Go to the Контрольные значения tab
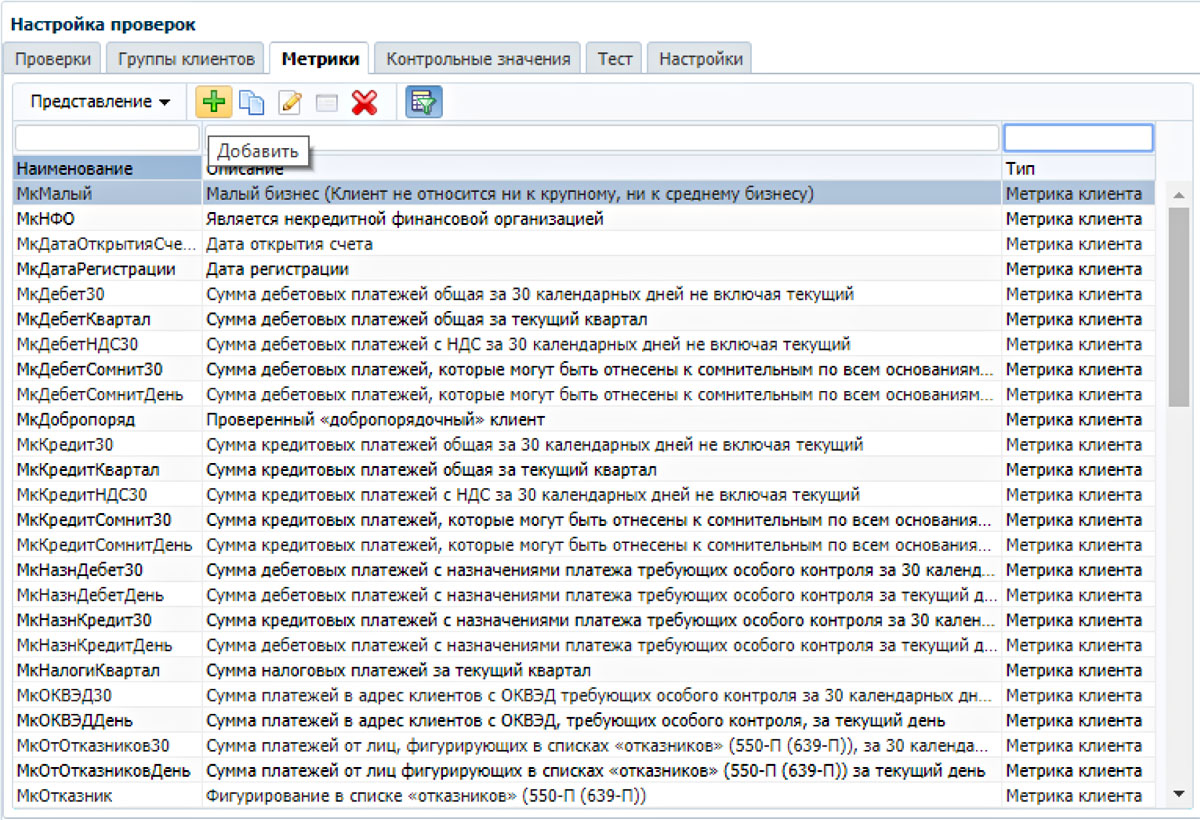The height and width of the screenshot is (820, 1200). 478,59
